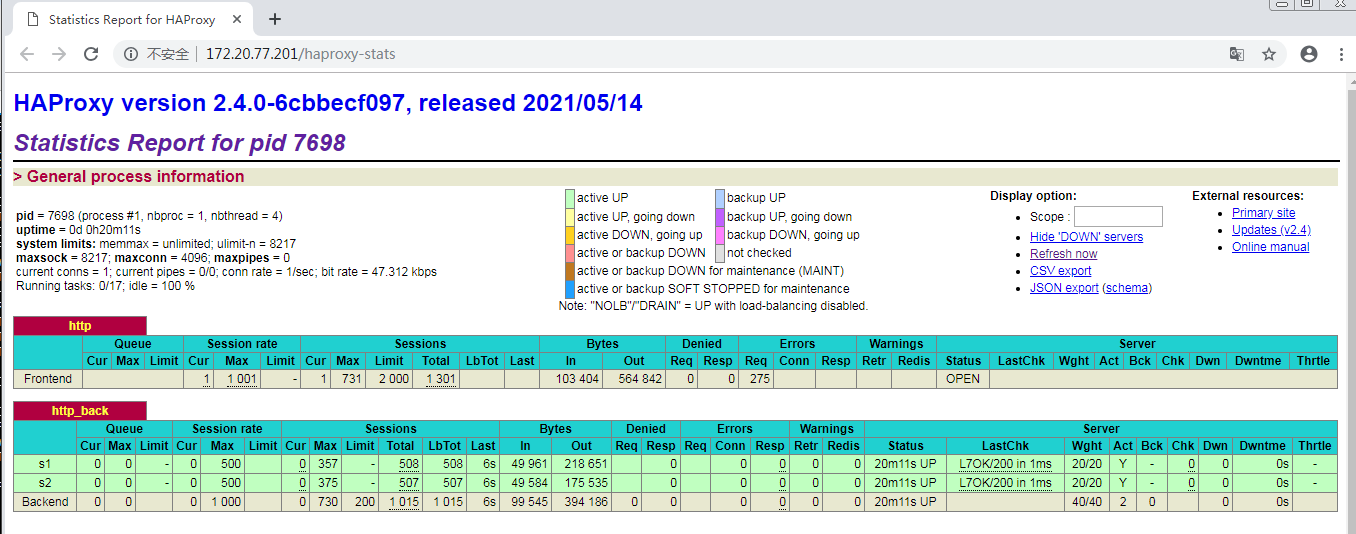Click the http_back proxy section header
Viewport: 1356px width, 534px height.
pyautogui.click(x=80, y=410)
